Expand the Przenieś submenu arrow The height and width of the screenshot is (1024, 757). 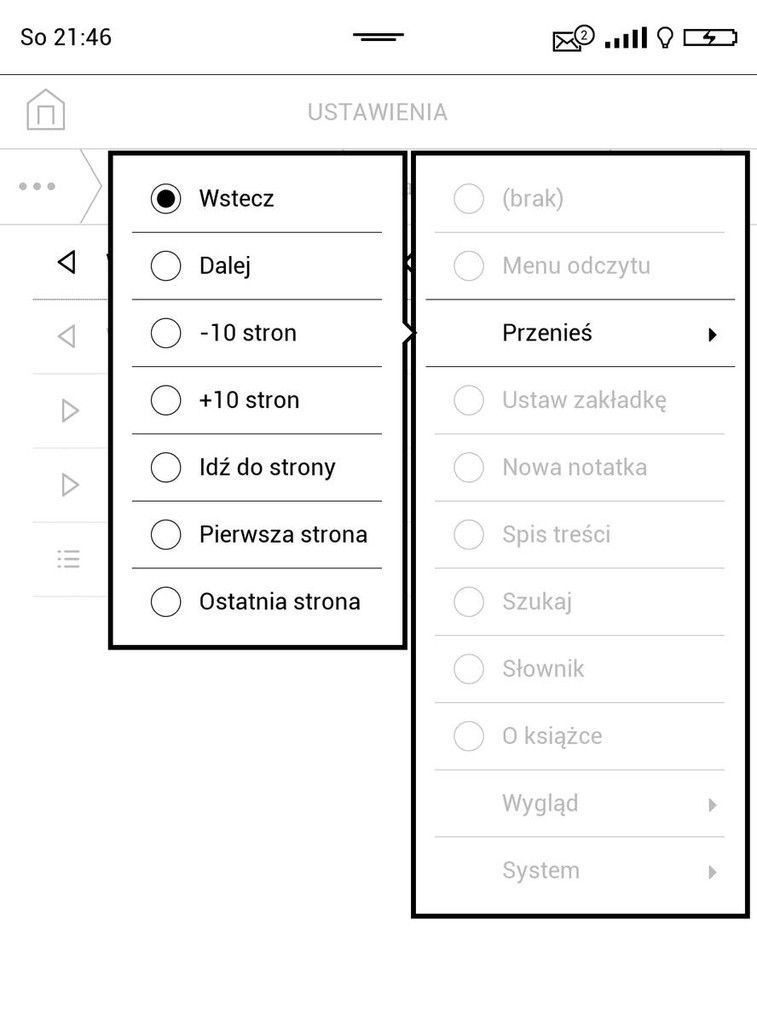(x=713, y=335)
